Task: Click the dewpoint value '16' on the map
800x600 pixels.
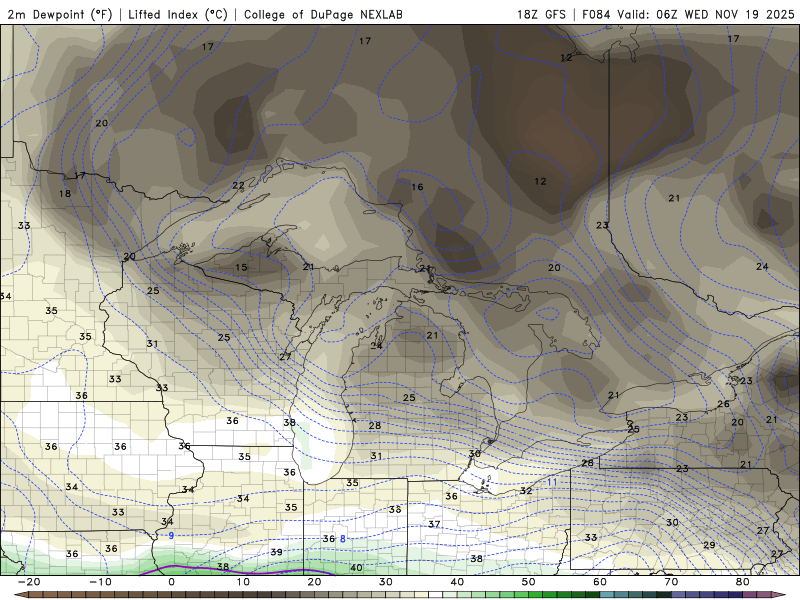Action: coord(417,187)
